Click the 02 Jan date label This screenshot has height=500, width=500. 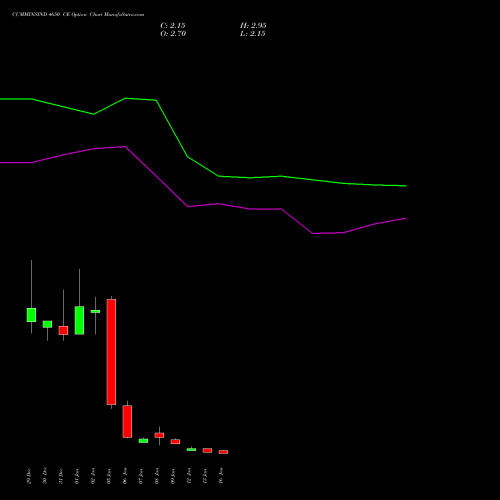[93, 476]
